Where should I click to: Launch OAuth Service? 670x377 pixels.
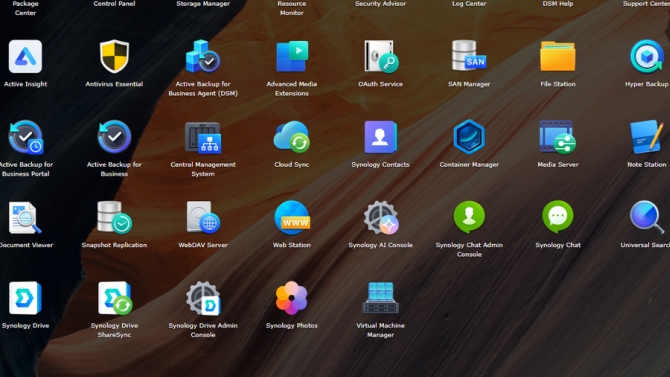click(380, 57)
